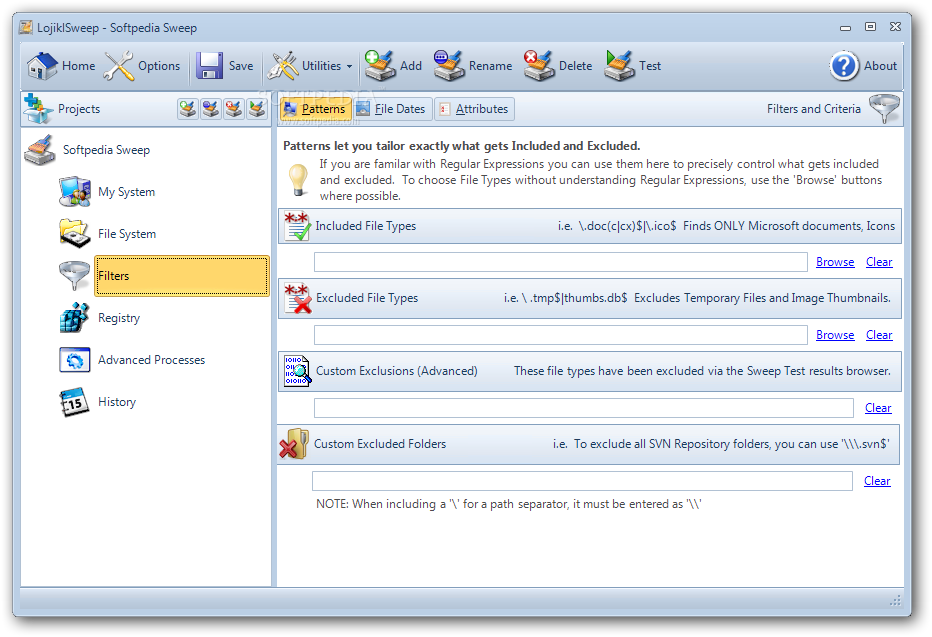Clear the Excluded File Types pattern
932x637 pixels.
[879, 335]
